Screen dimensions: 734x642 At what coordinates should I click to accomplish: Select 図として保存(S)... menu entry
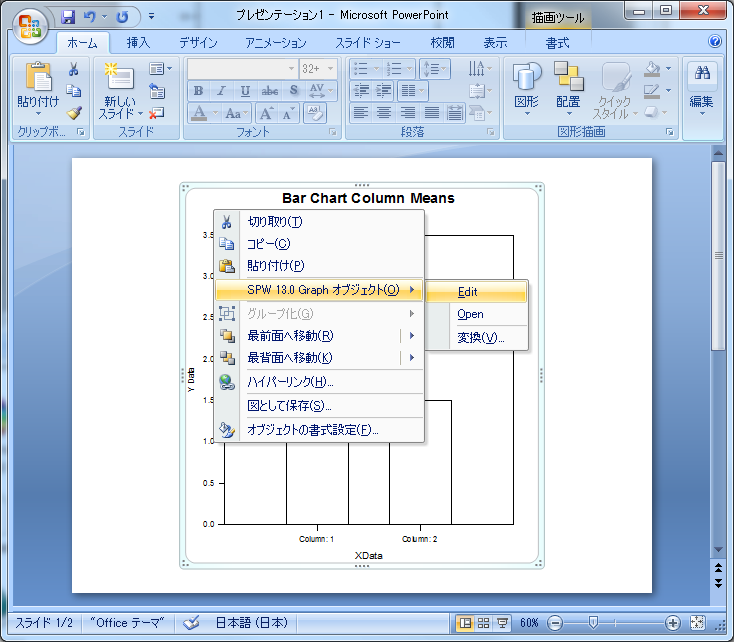319,406
